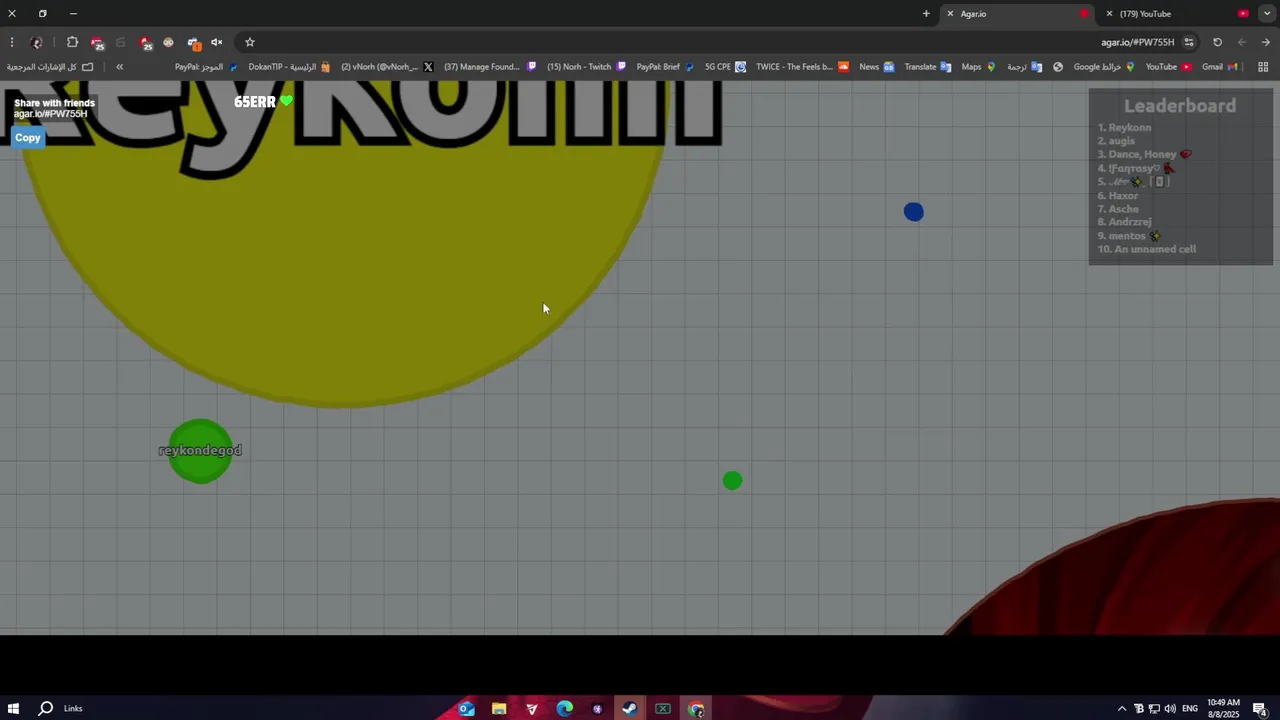
Task: Open the volume control in tray
Action: (x=1170, y=709)
